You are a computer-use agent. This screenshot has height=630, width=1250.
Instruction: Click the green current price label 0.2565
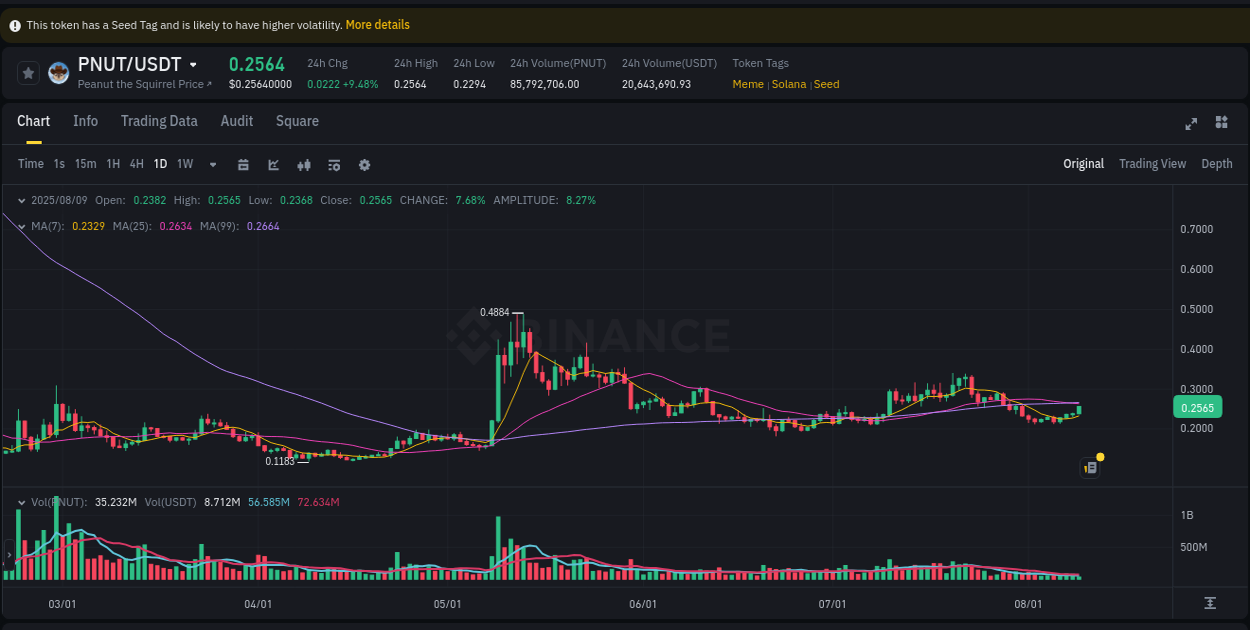click(1198, 407)
